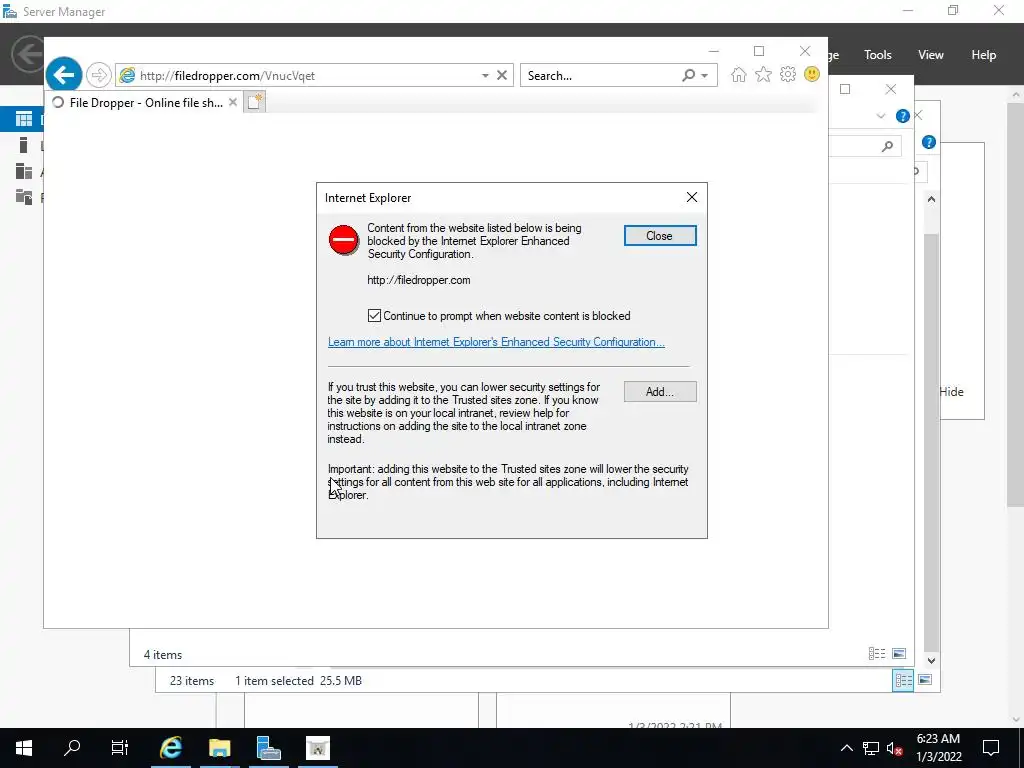Screen dimensions: 1024x768
Task: Expand ribbon chevron in Explorer window
Action: click(880, 116)
